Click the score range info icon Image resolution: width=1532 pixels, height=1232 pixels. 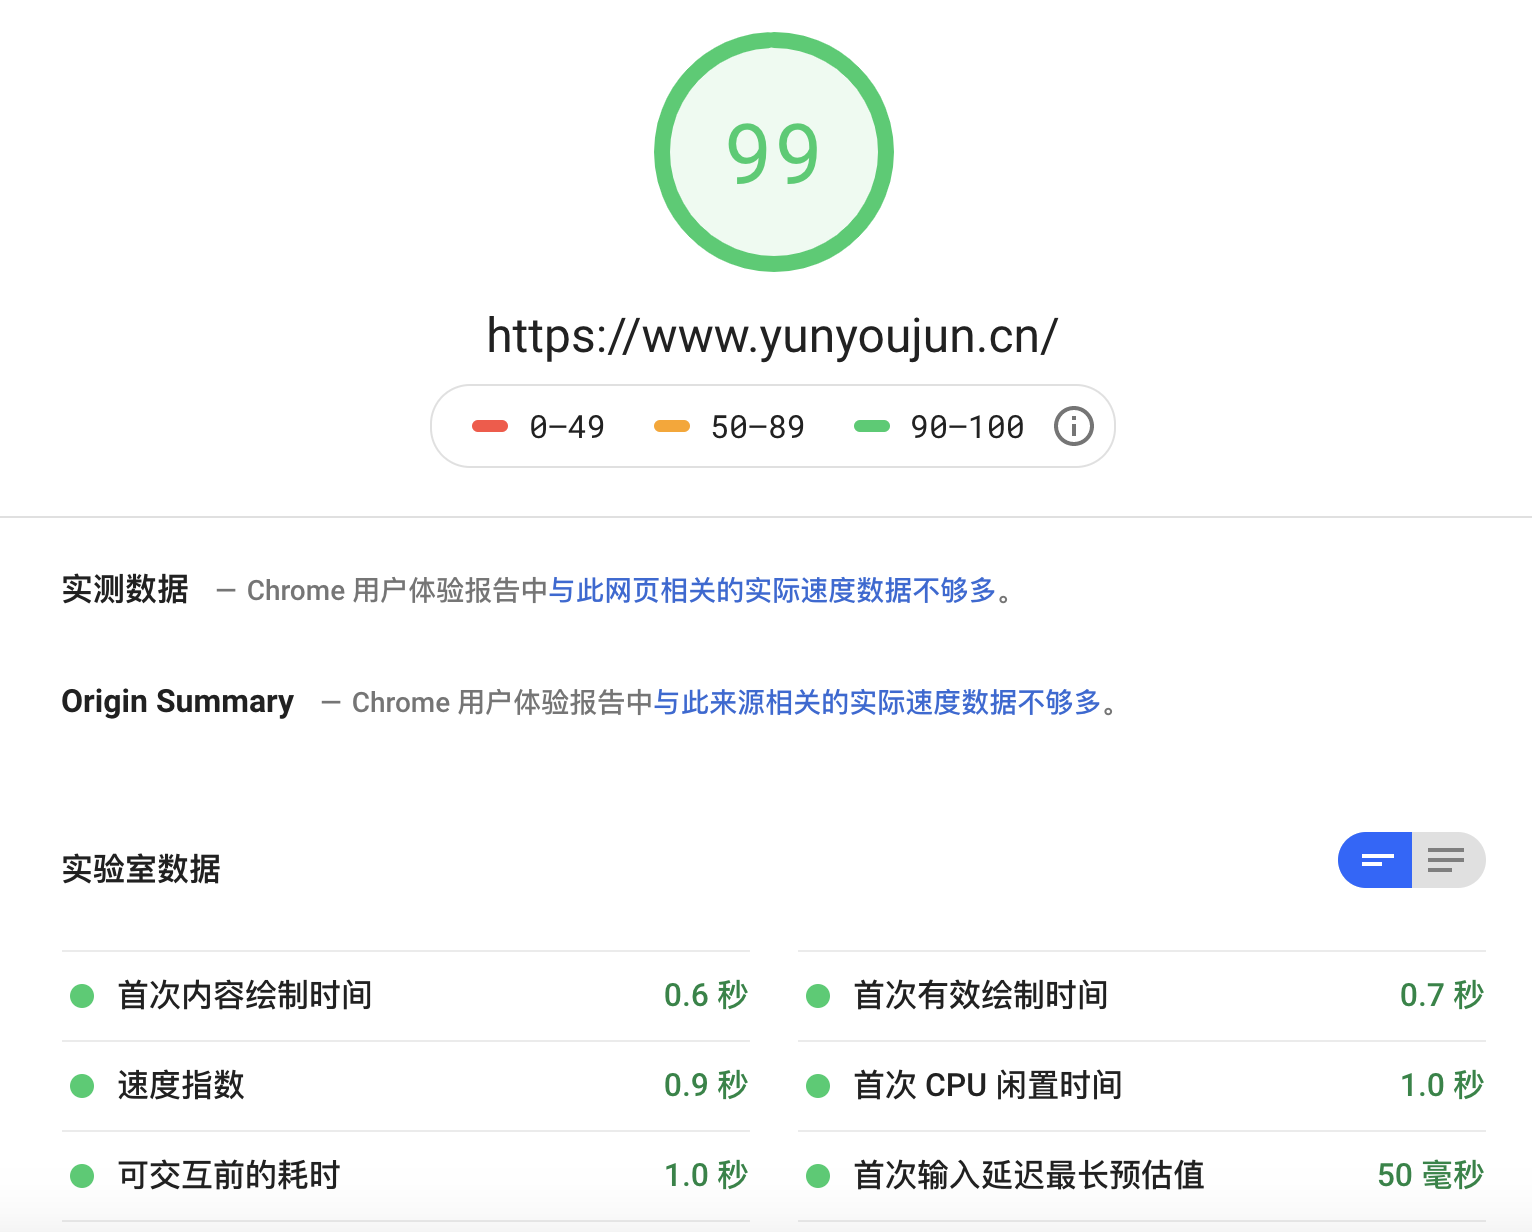click(1074, 427)
